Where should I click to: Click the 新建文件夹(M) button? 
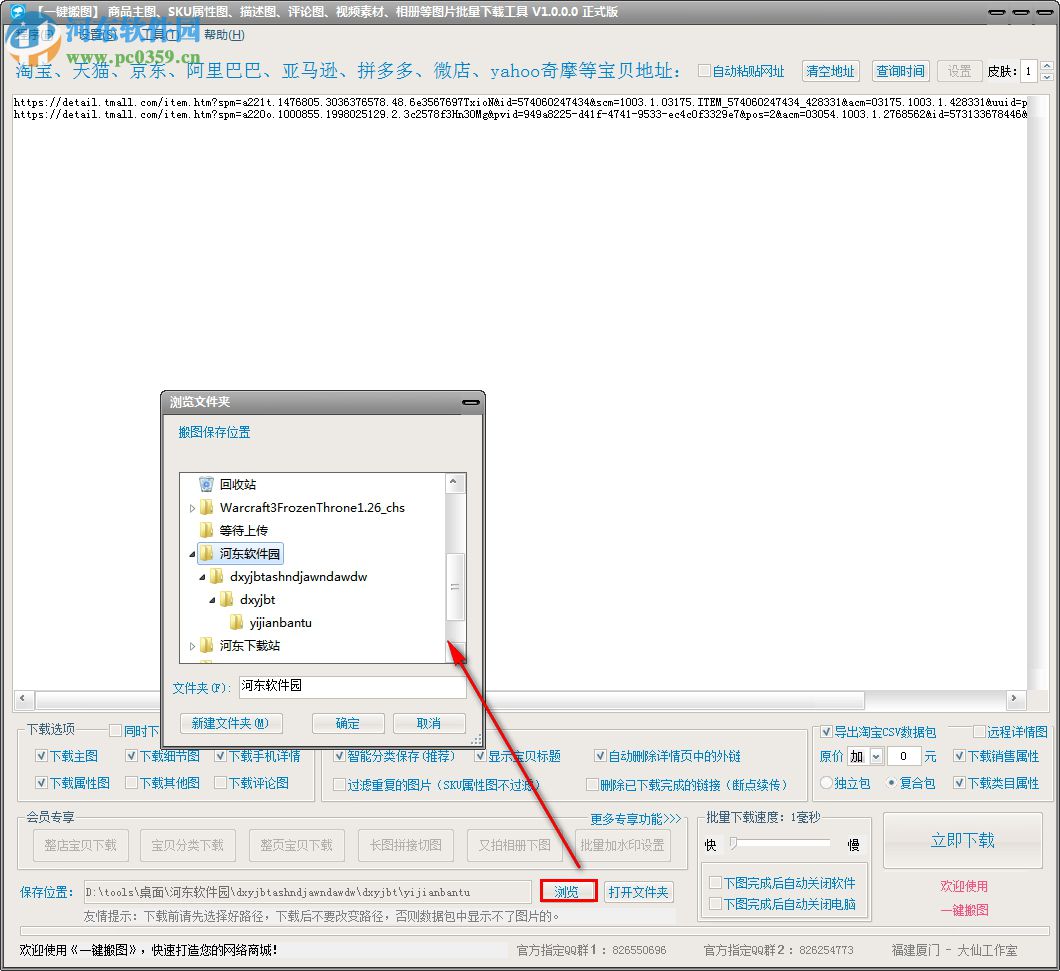pyautogui.click(x=231, y=724)
